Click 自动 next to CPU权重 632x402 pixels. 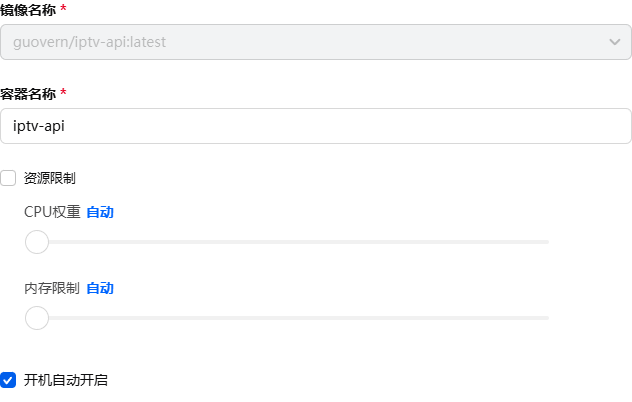pos(100,212)
